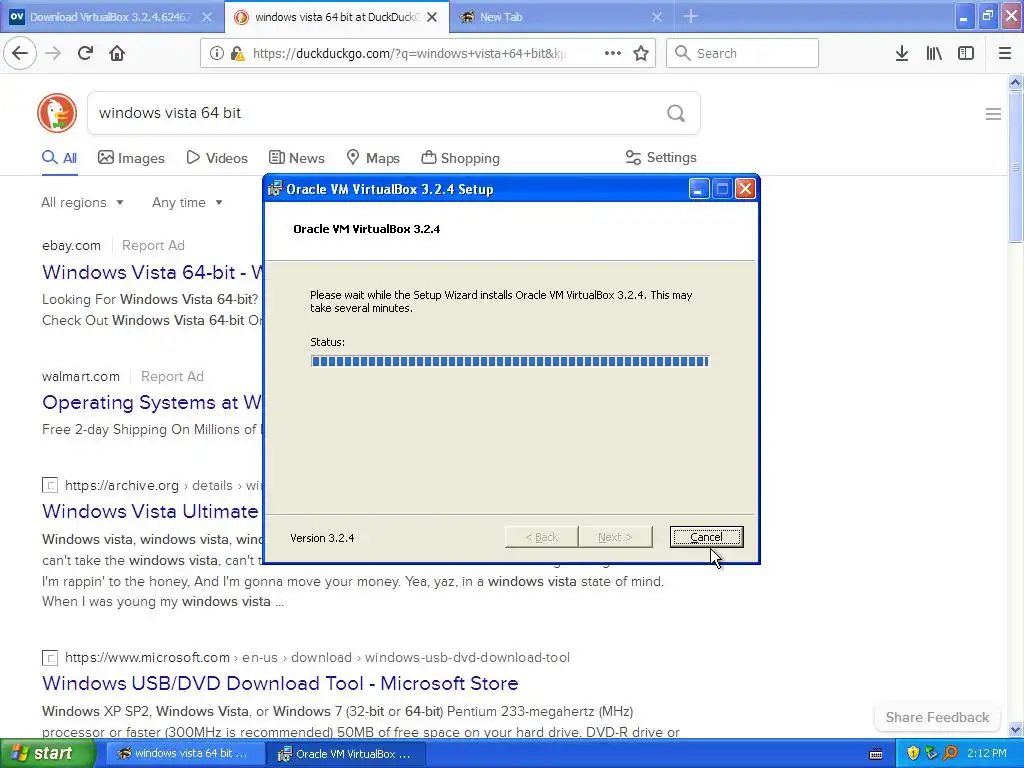
Task: Click VirtualBox setup title bar icon
Action: (275, 189)
